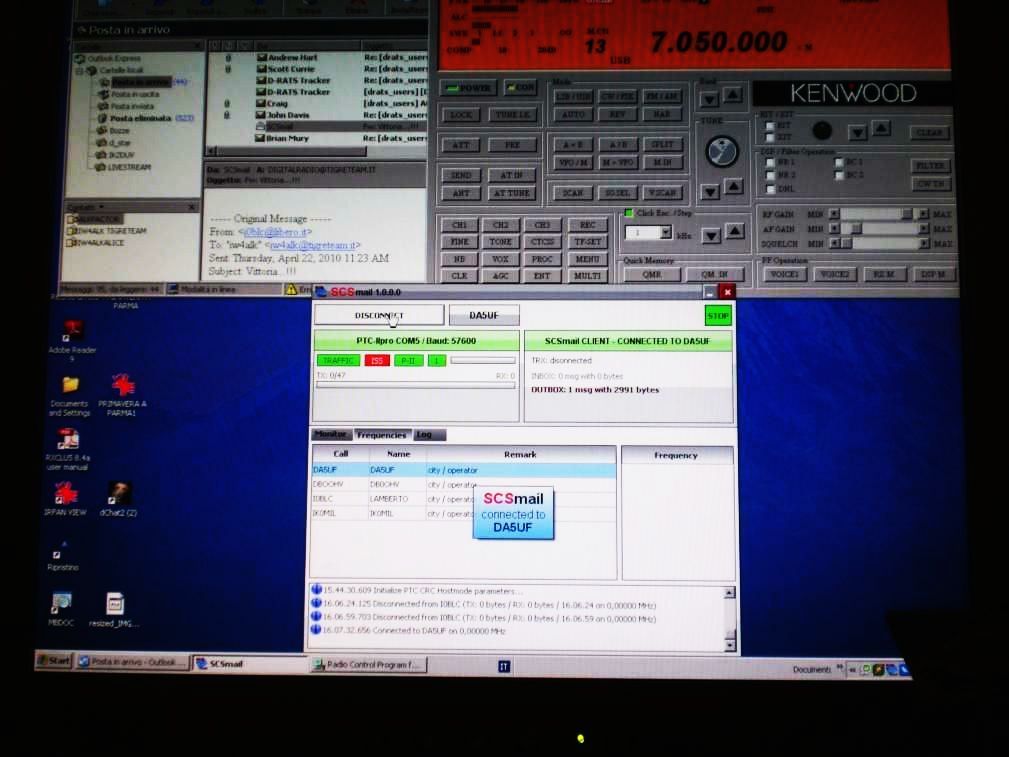Open the Posta inviata folder

point(133,106)
